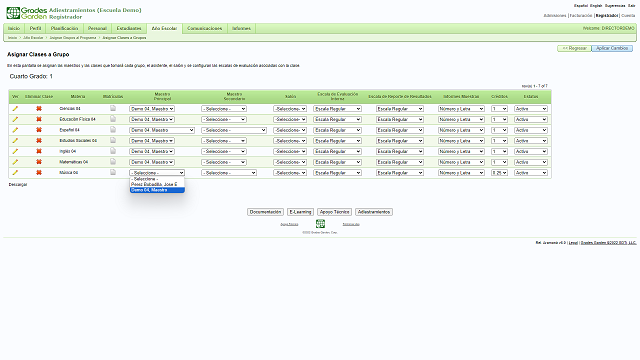Viewport: 640px width, 360px height.
Task: Click the E-Learning button
Action: pyautogui.click(x=300, y=212)
